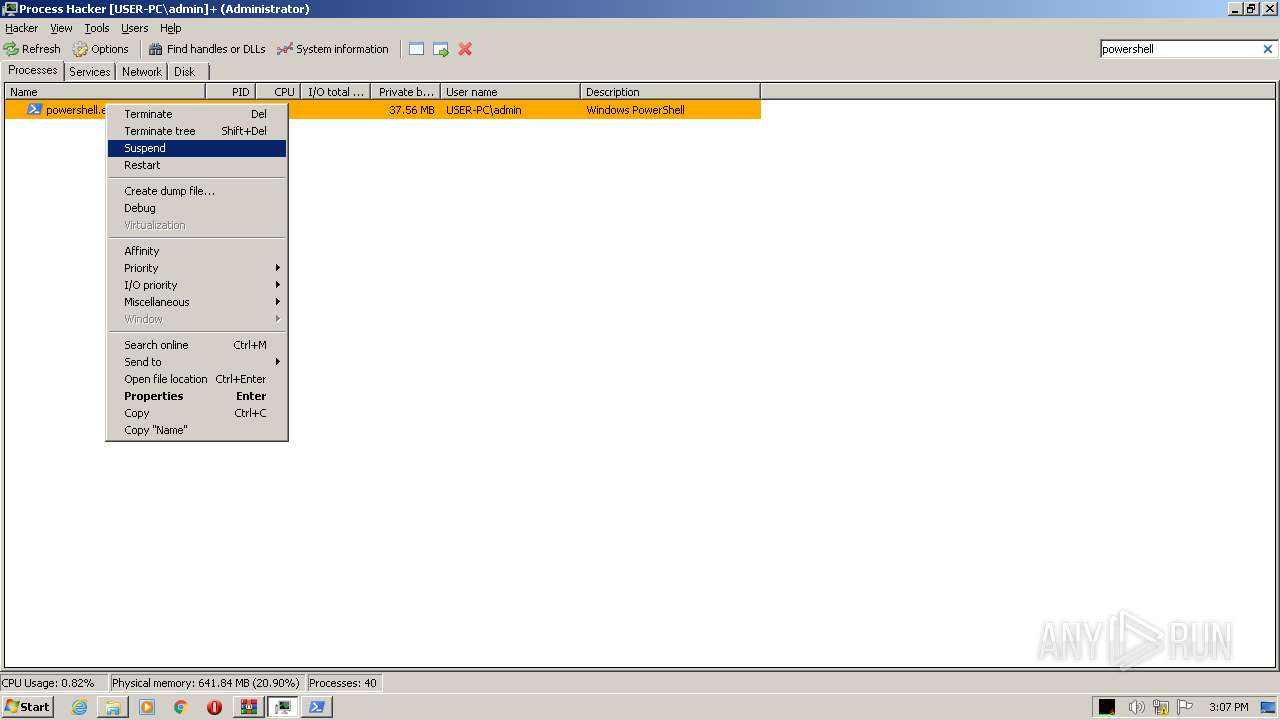Screen dimensions: 1280x720
Task: Click the Windows PowerShell description cell
Action: click(x=635, y=110)
